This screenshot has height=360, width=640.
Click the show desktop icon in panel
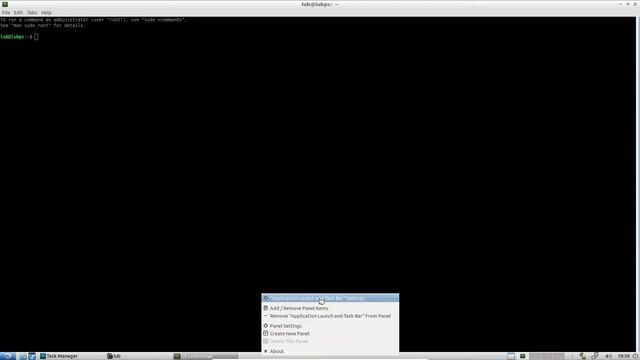(x=511, y=356)
